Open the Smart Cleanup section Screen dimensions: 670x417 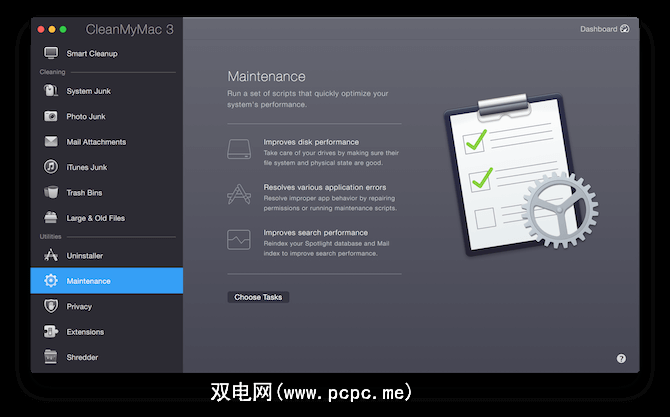(x=107, y=53)
